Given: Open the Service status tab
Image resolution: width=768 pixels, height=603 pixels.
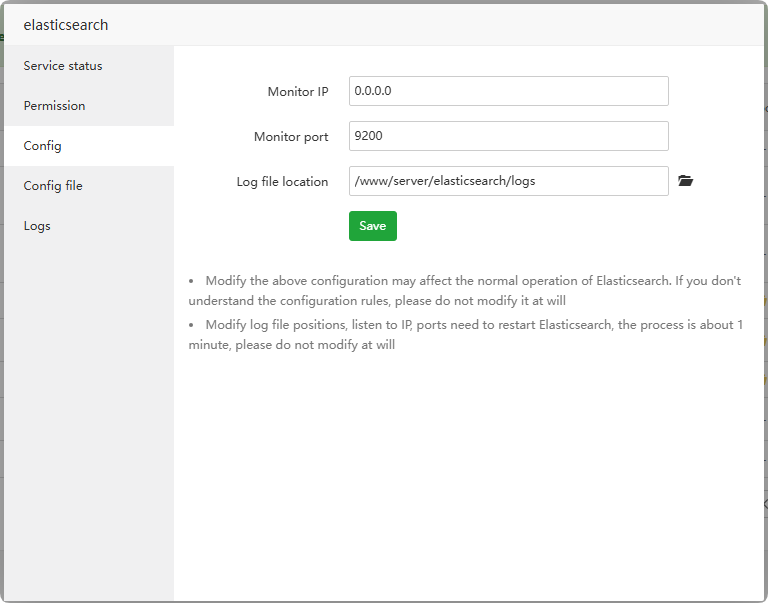Looking at the screenshot, I should pos(63,66).
